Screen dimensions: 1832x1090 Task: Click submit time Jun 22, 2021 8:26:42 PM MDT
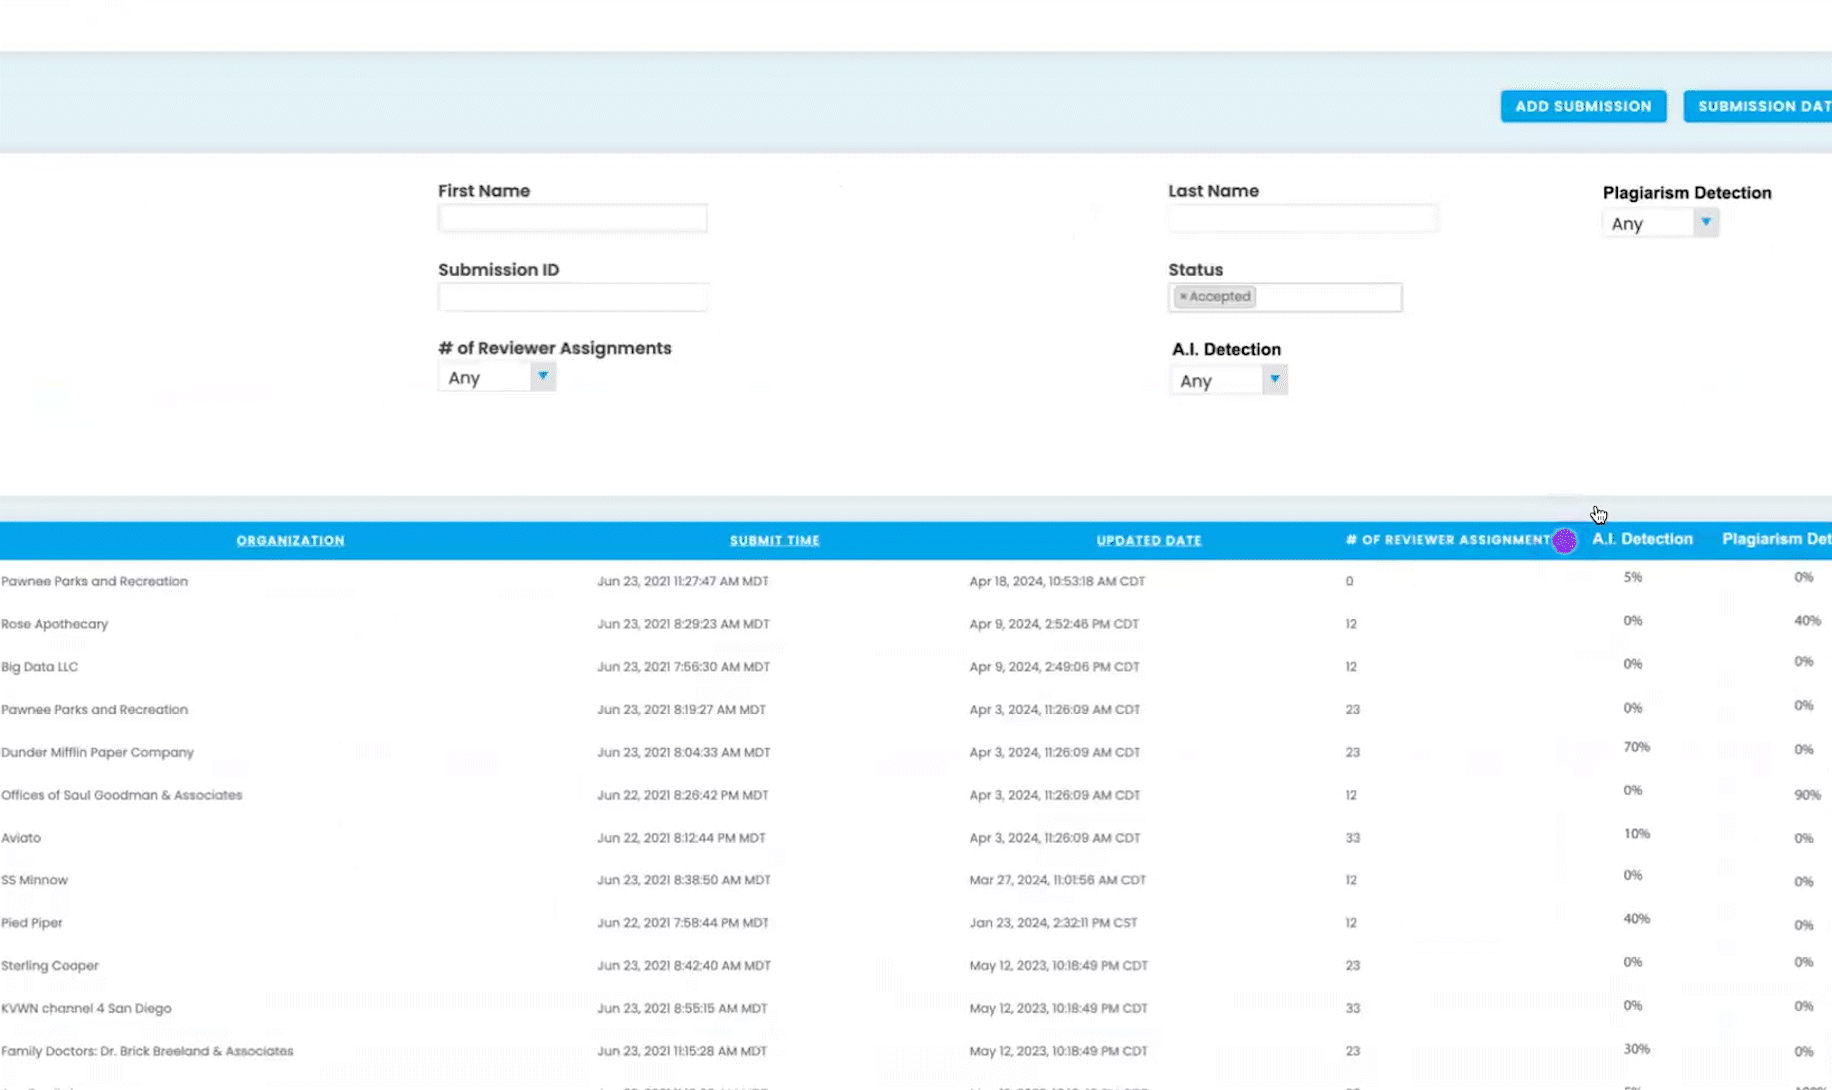tap(682, 795)
